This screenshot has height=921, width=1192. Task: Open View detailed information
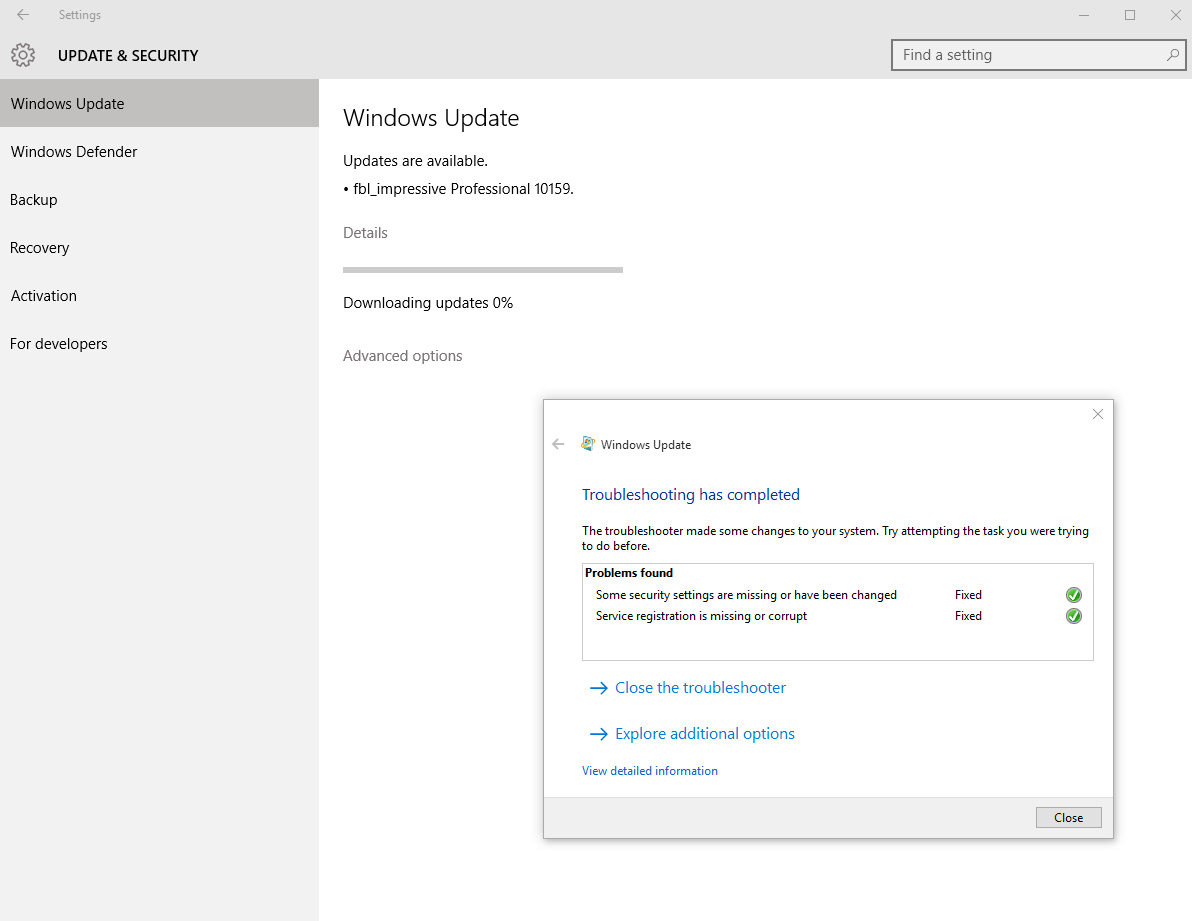click(x=650, y=771)
